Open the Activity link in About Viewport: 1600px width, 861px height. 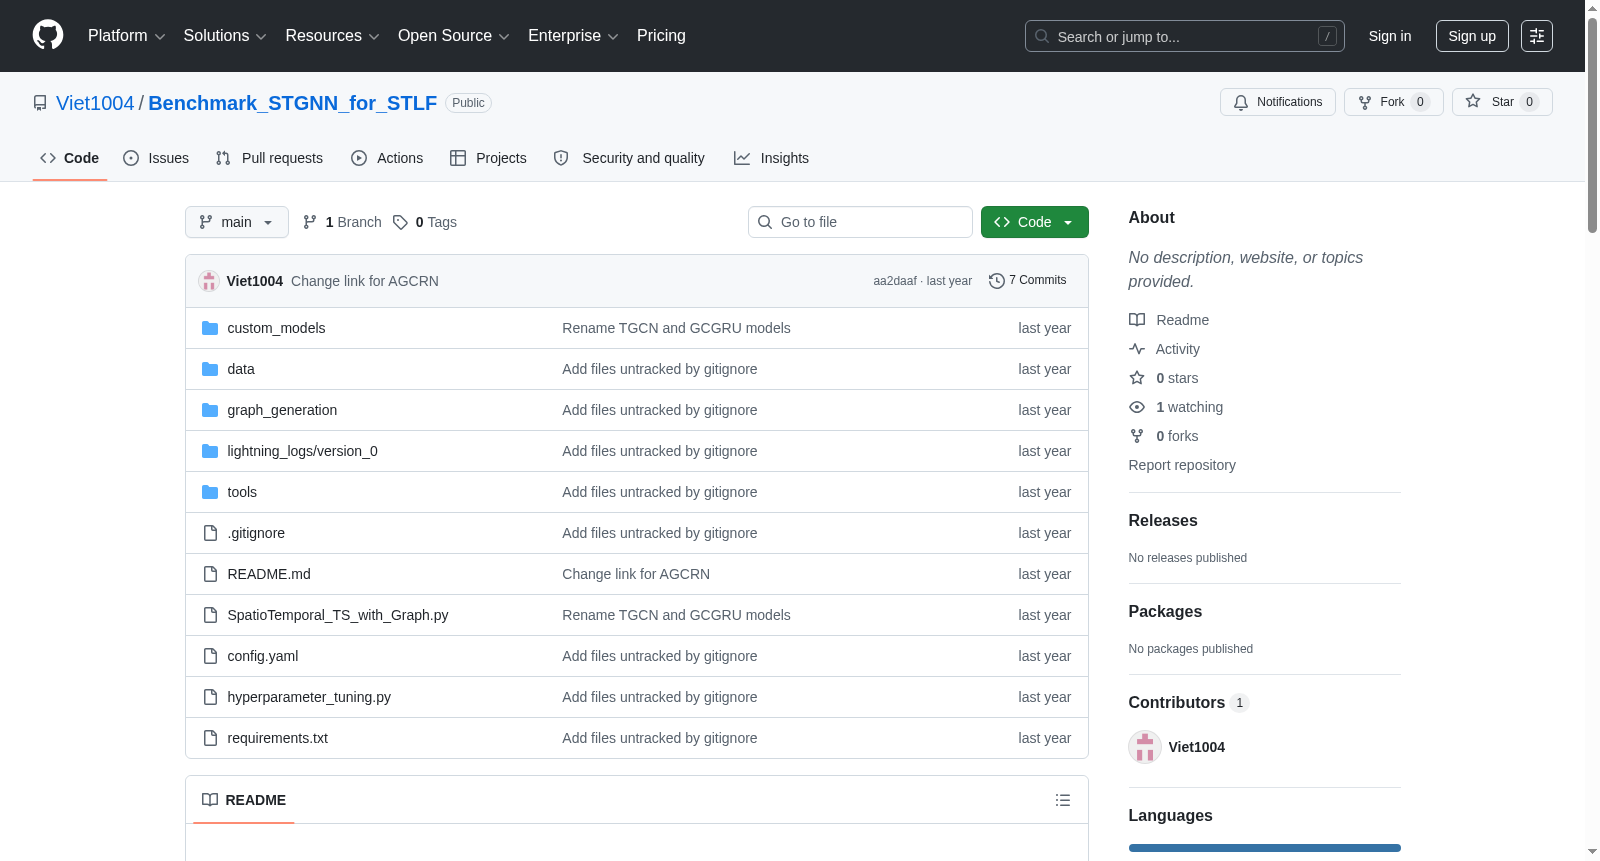(x=1164, y=349)
